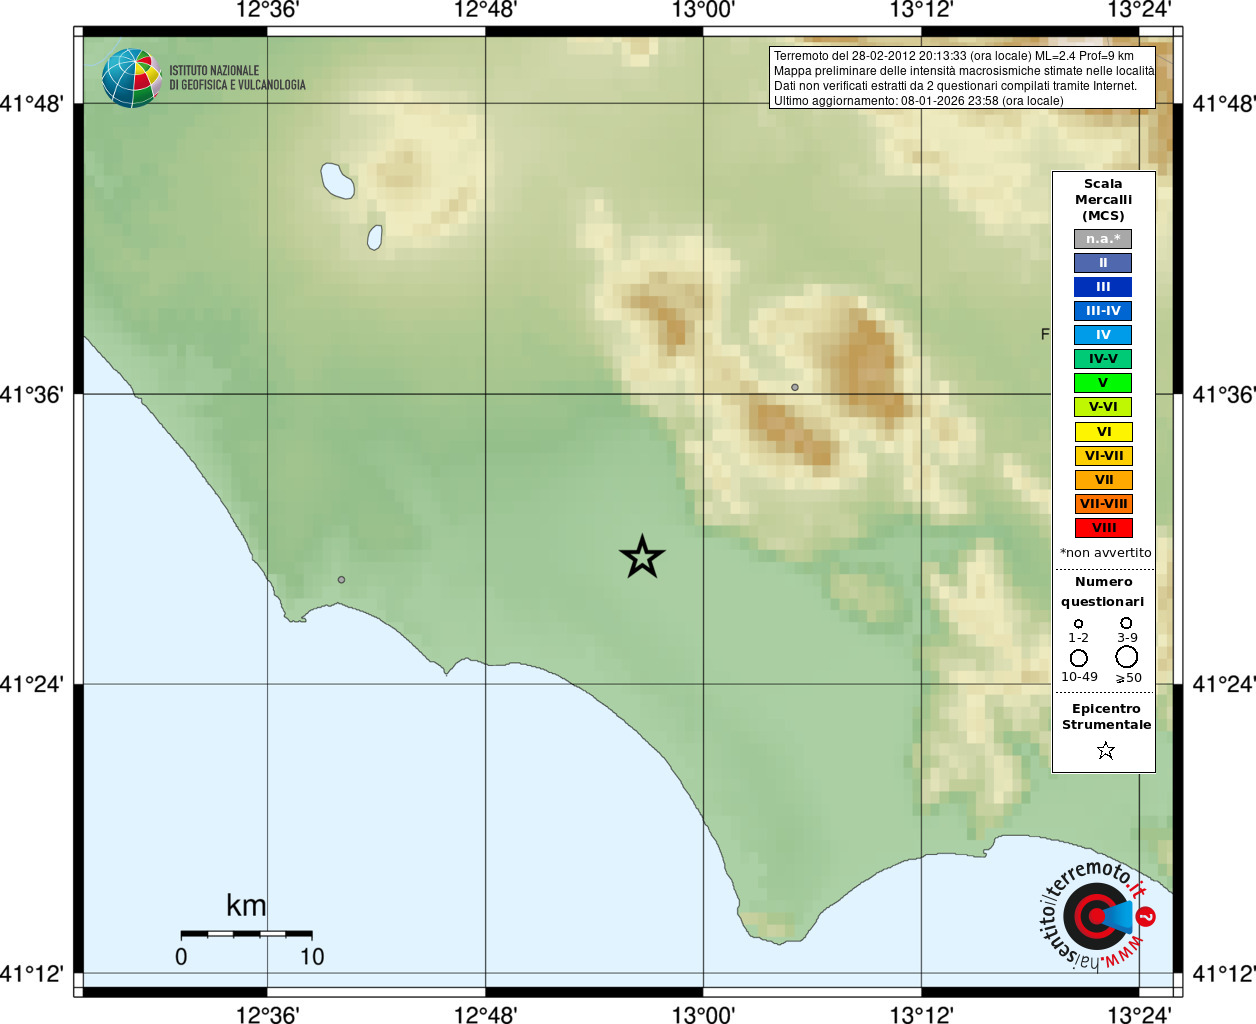Click the 1-2 questionnaire circle symbol
This screenshot has width=1256, height=1024.
click(x=1078, y=624)
